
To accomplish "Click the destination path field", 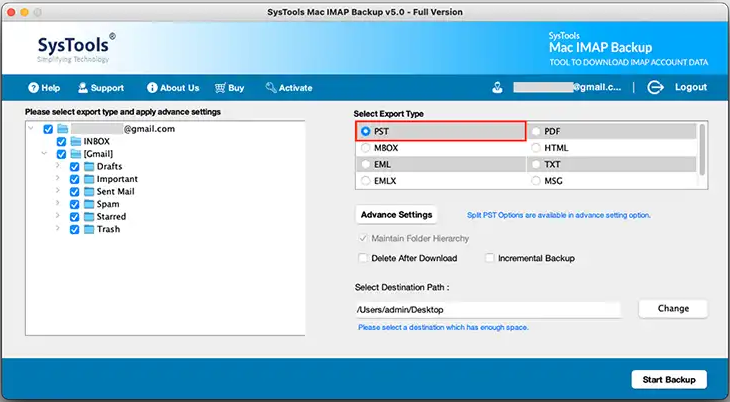I will (x=488, y=310).
